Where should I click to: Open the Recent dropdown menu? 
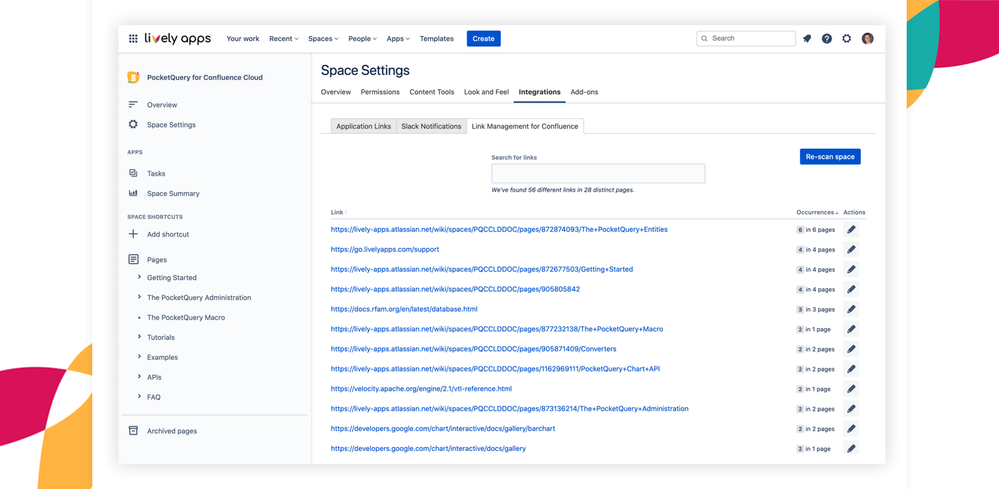[284, 39]
